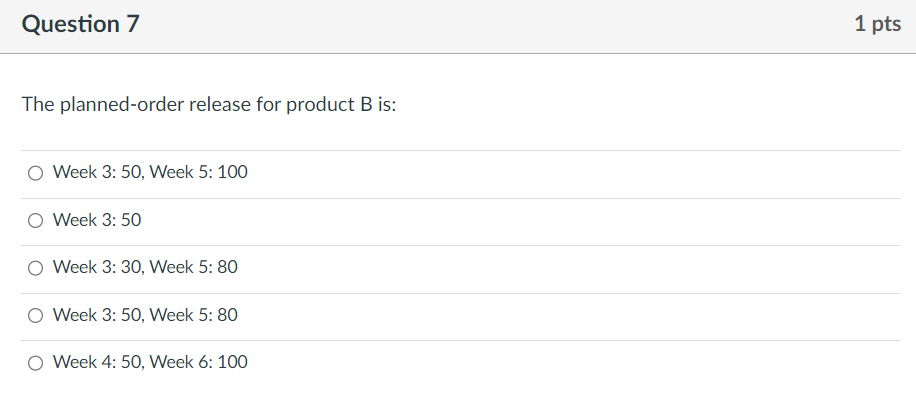Click the "Week 3: 30, Week 5: 80" answer label

click(145, 268)
